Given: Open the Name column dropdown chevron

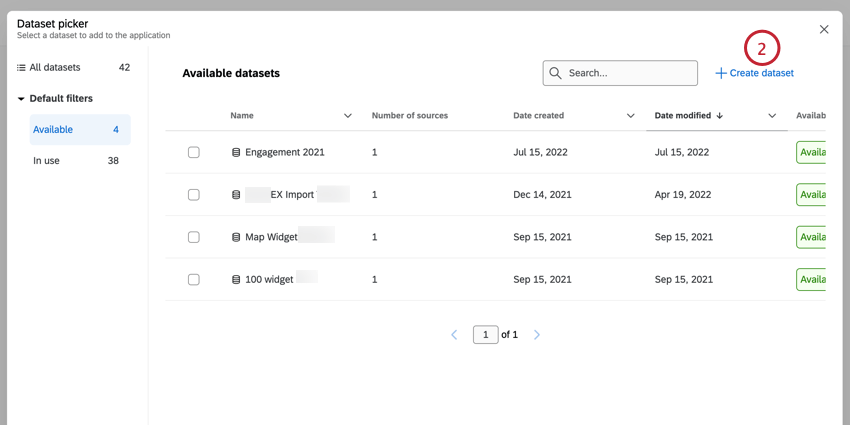Looking at the screenshot, I should pos(348,116).
